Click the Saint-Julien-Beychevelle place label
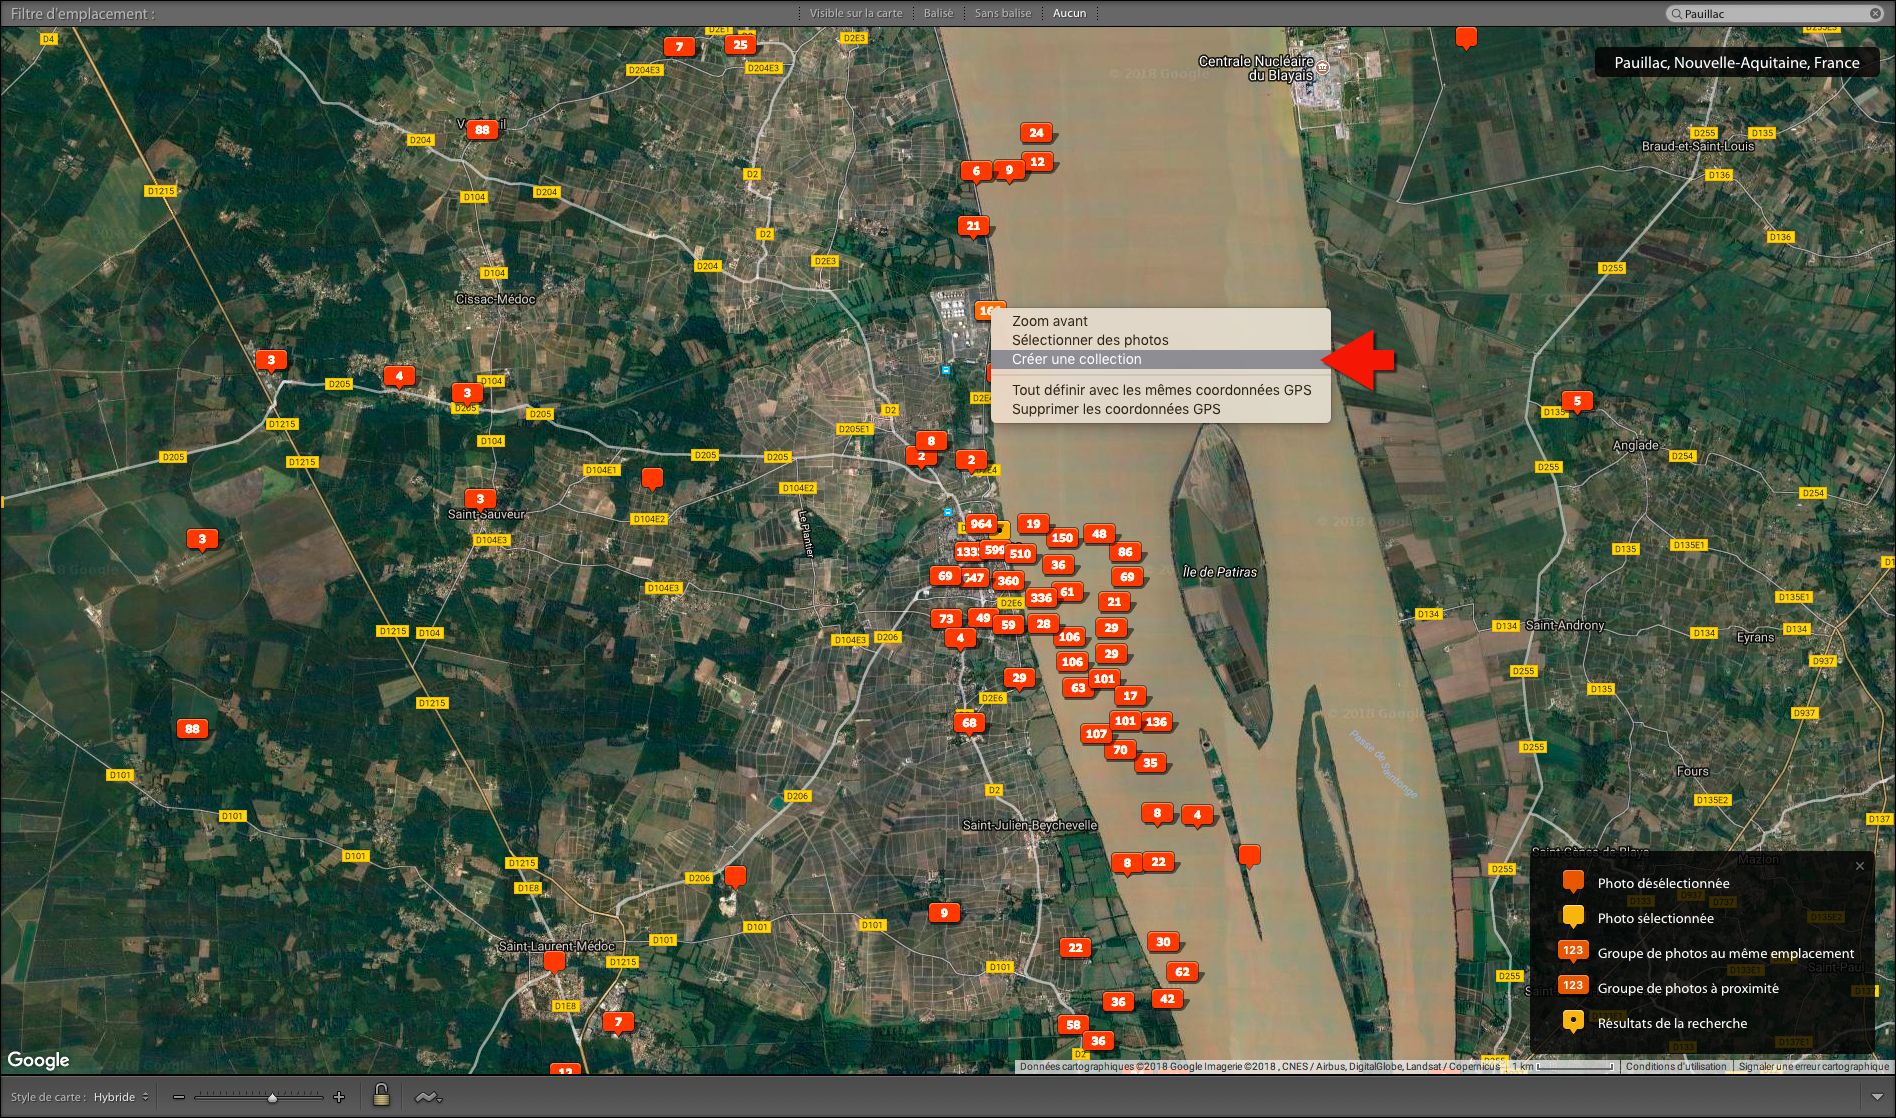 pos(1029,825)
